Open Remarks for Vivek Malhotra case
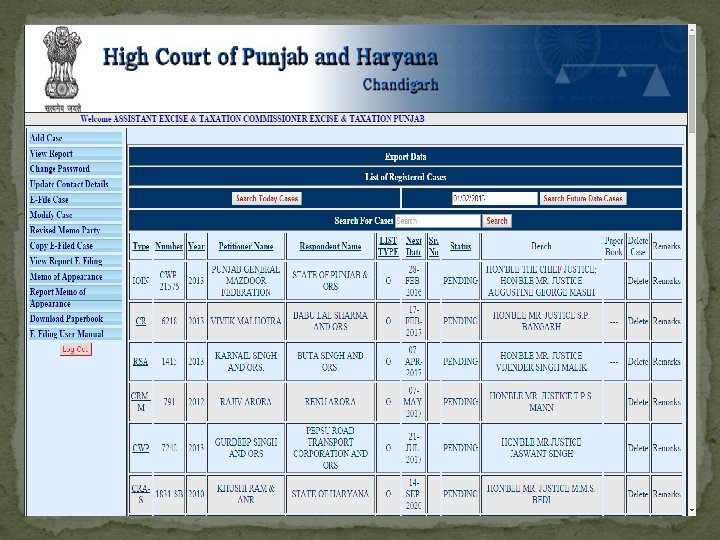Screen dimensions: 720x540 tap(666, 321)
